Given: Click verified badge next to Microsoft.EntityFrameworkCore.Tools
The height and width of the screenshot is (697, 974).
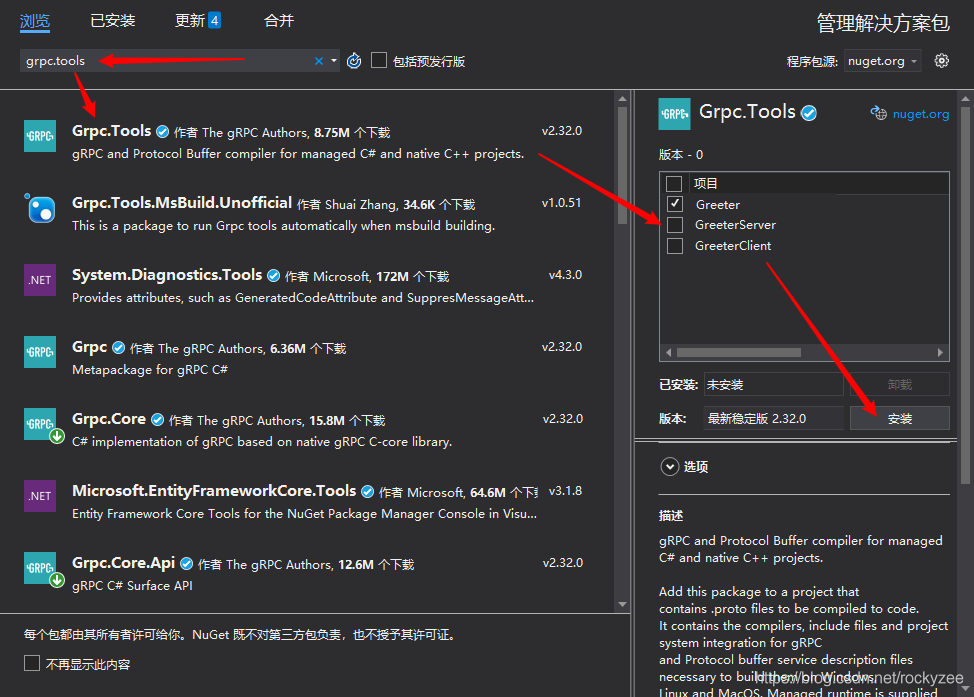Looking at the screenshot, I should (368, 491).
